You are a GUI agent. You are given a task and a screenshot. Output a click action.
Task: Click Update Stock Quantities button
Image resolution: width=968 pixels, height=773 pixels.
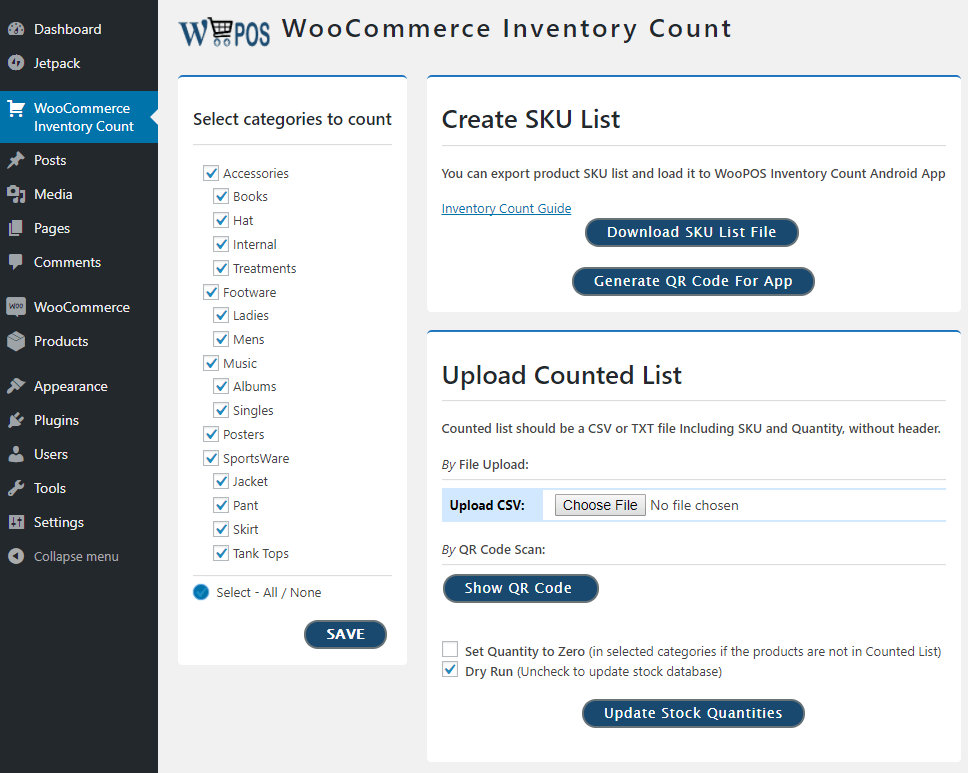click(693, 713)
